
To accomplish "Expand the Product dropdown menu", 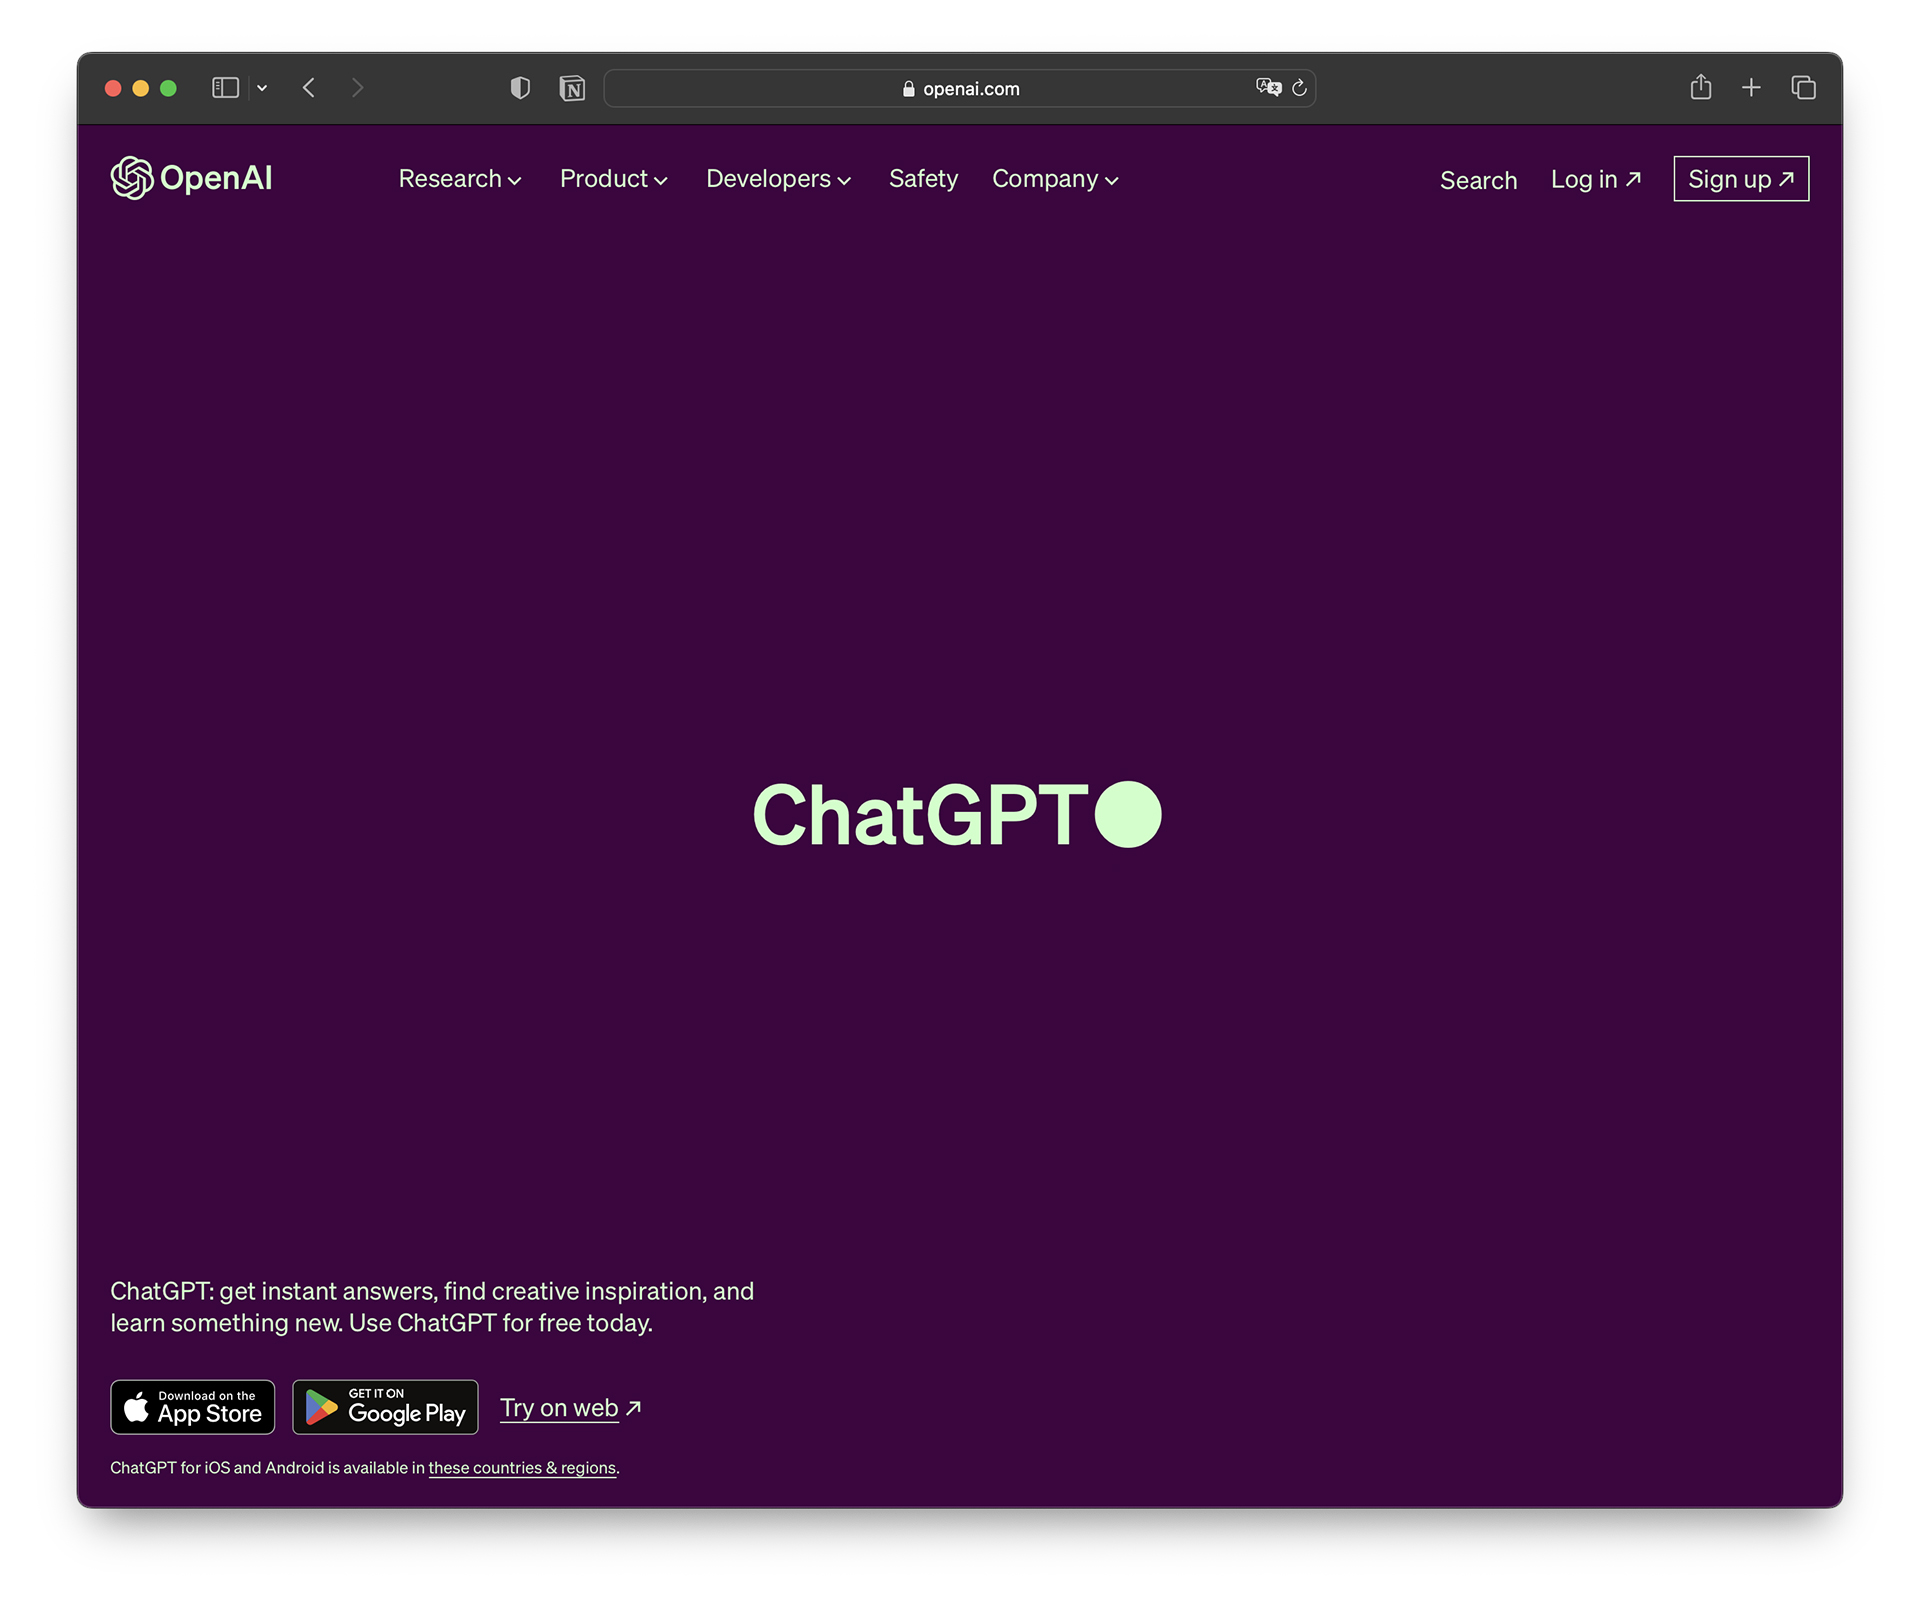I will 613,179.
